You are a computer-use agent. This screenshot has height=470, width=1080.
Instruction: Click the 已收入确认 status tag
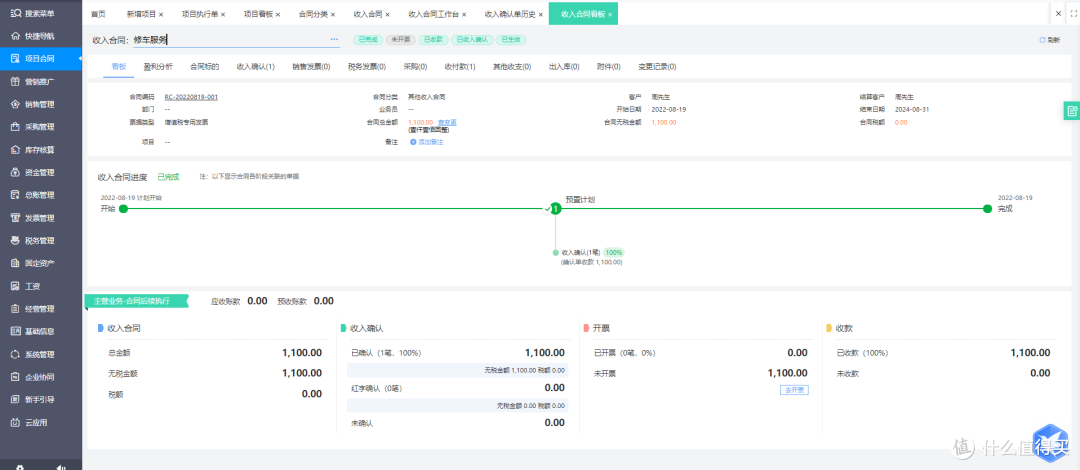[x=472, y=40]
